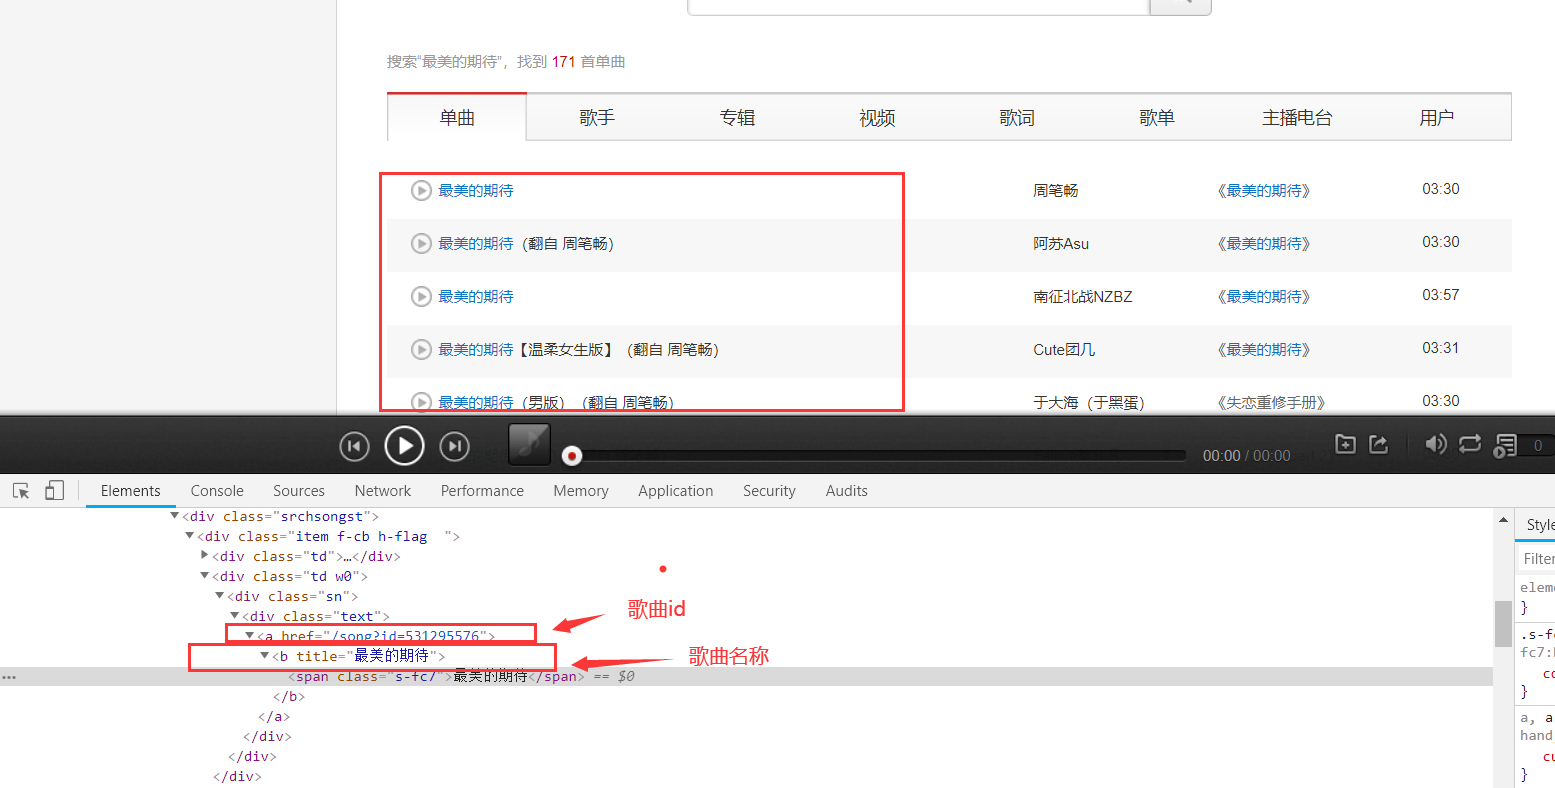The width and height of the screenshot is (1555, 788).
Task: Collapse the div class="item f-cb h-flag" node
Action: coord(190,536)
